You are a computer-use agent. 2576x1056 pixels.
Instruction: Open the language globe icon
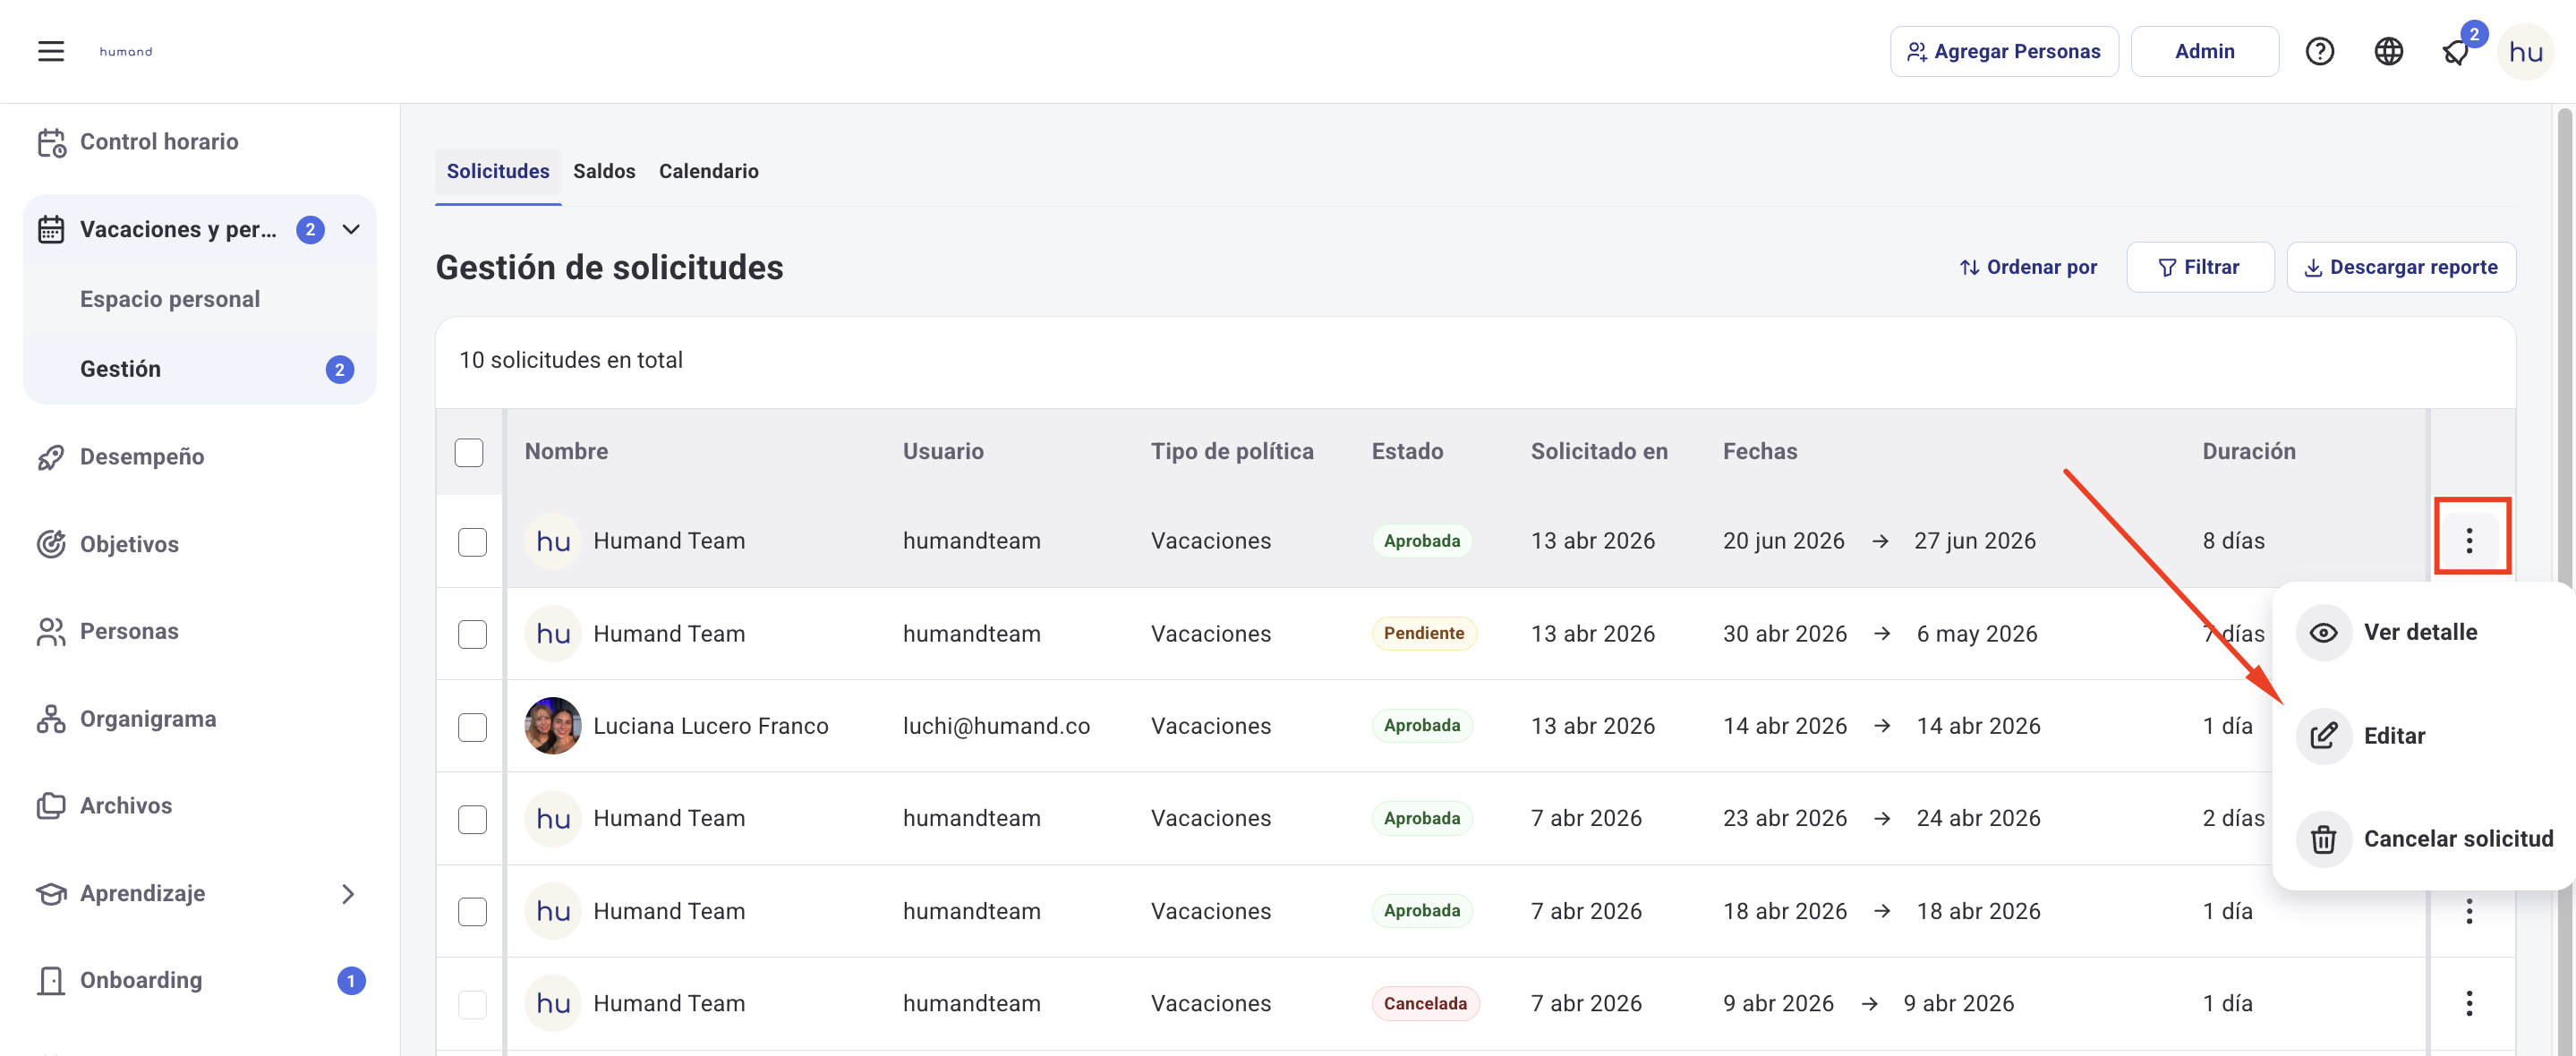coord(2388,51)
